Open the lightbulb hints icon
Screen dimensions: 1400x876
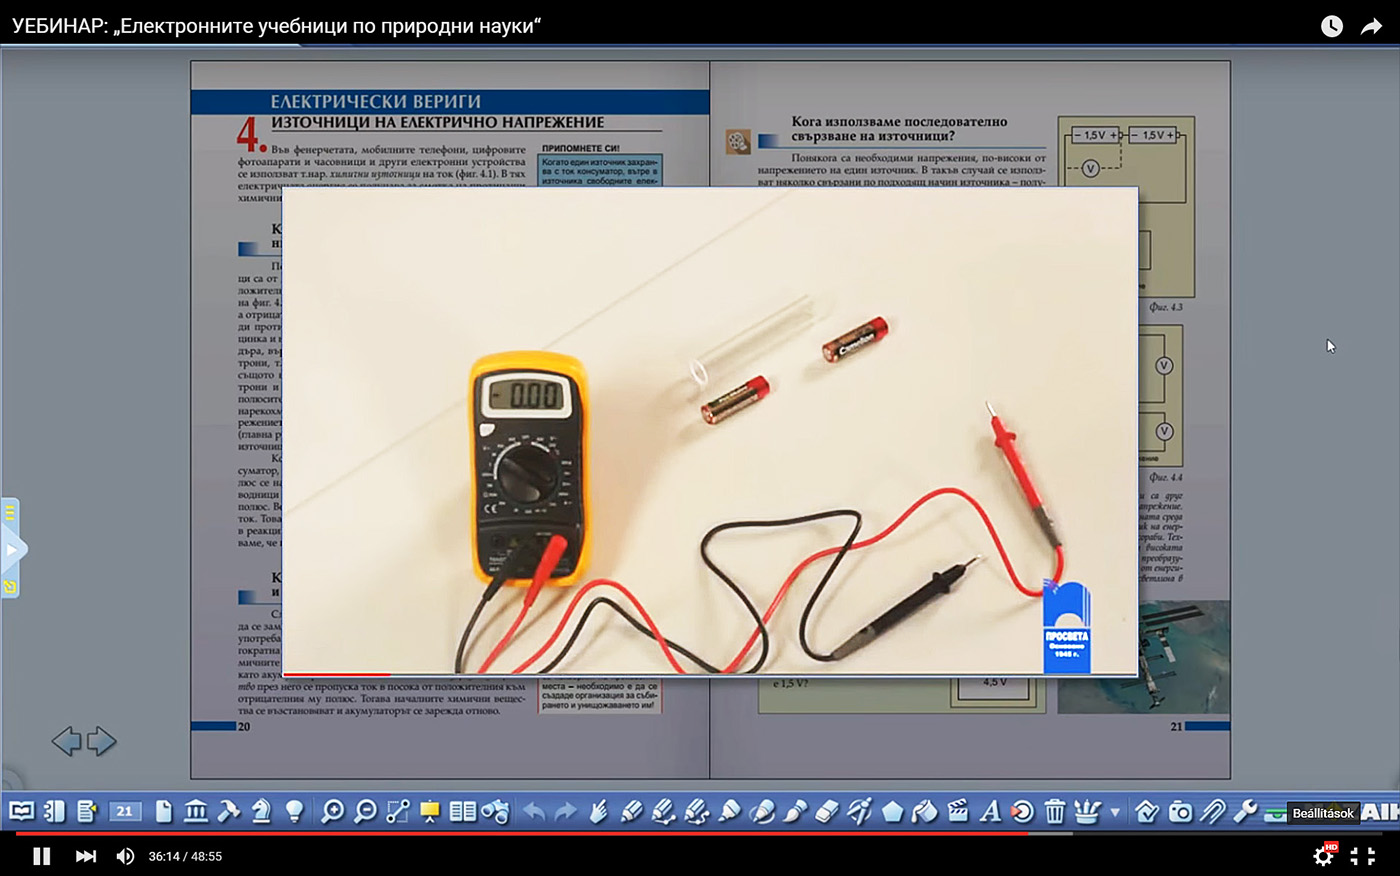294,812
